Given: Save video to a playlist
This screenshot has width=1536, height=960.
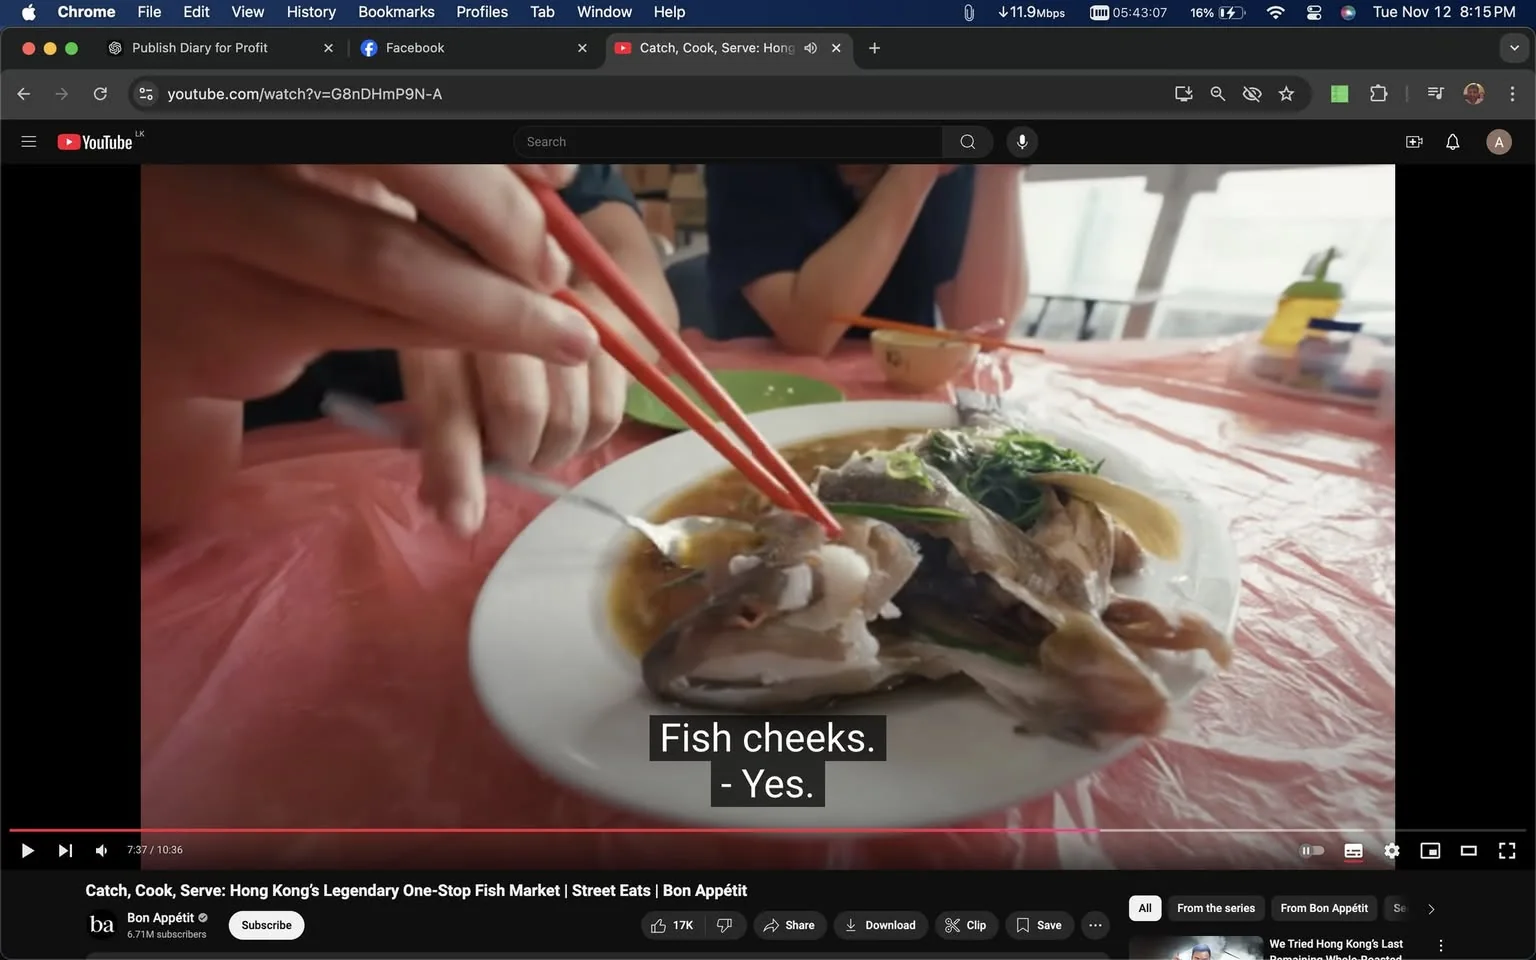Looking at the screenshot, I should pyautogui.click(x=1039, y=925).
